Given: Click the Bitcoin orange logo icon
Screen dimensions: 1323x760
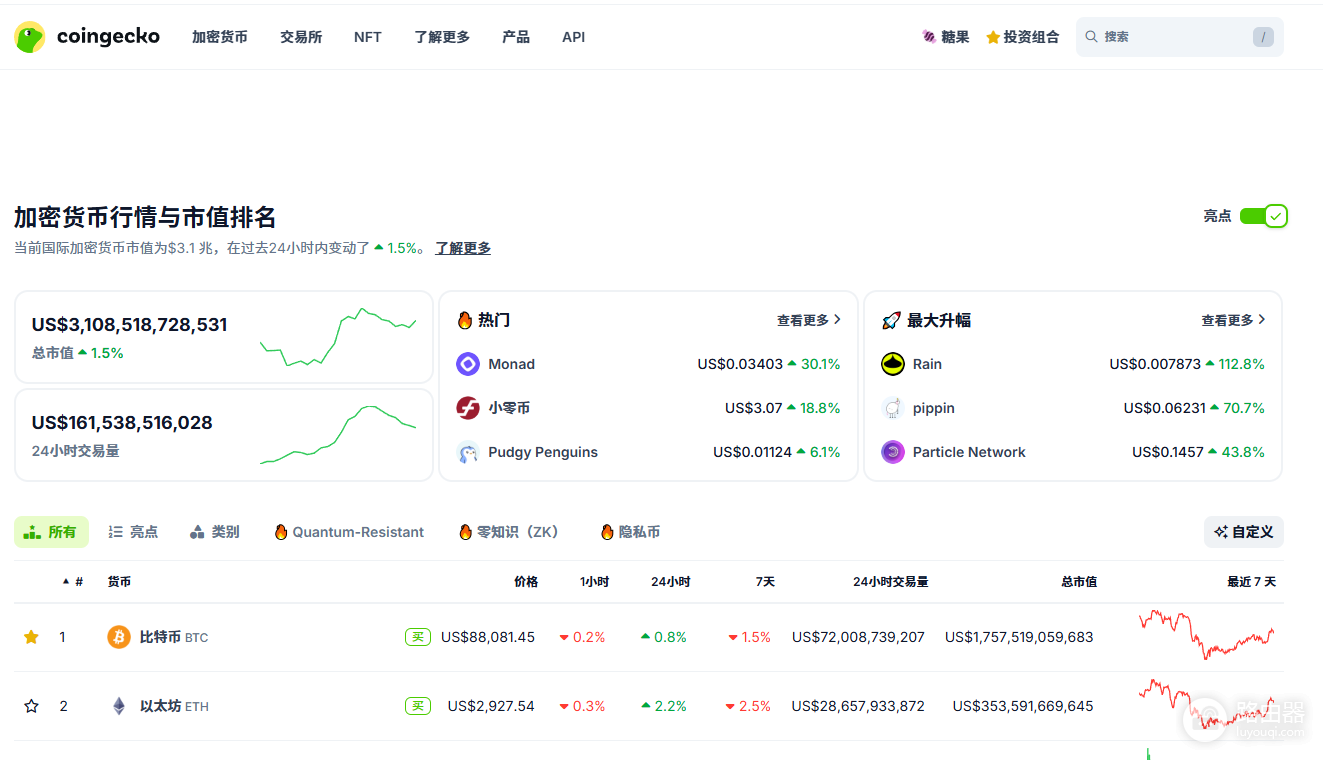Looking at the screenshot, I should point(119,637).
